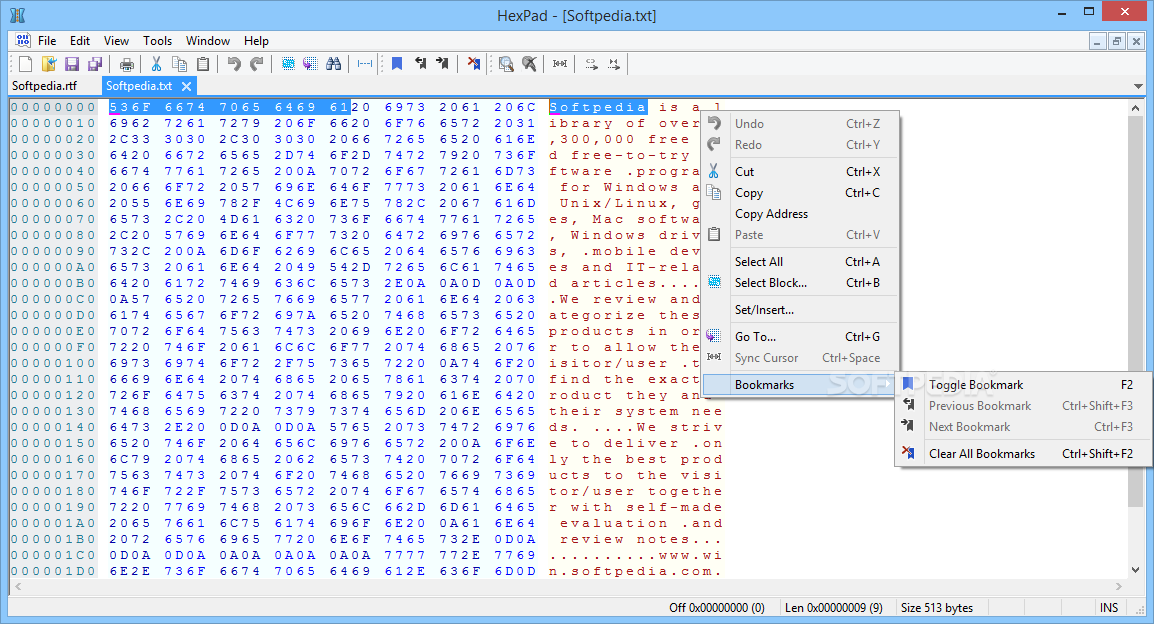Click 'Len 0x00000009 (9)' in status bar

(834, 608)
